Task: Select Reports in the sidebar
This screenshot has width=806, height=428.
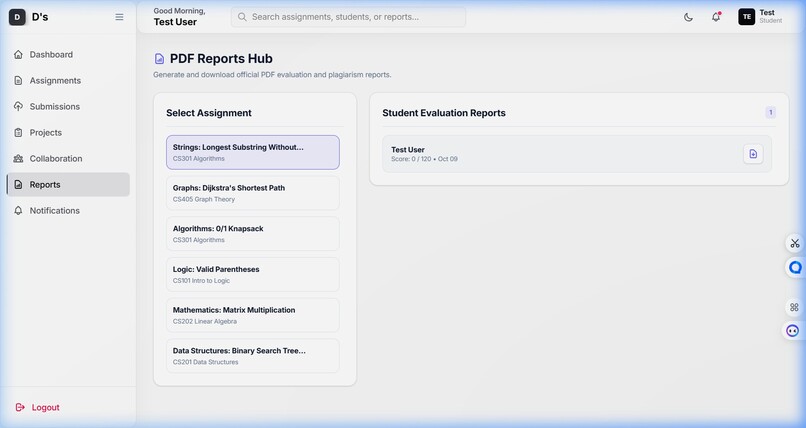Action: [x=68, y=184]
